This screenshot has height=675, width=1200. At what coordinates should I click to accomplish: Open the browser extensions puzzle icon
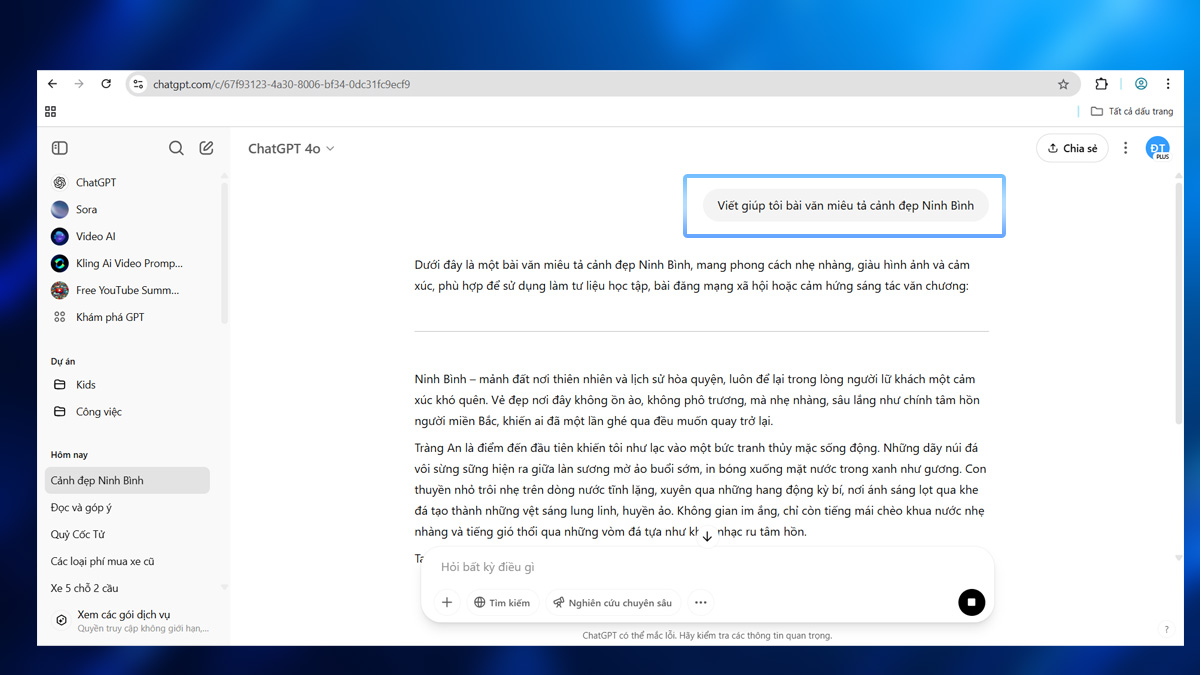(1102, 85)
